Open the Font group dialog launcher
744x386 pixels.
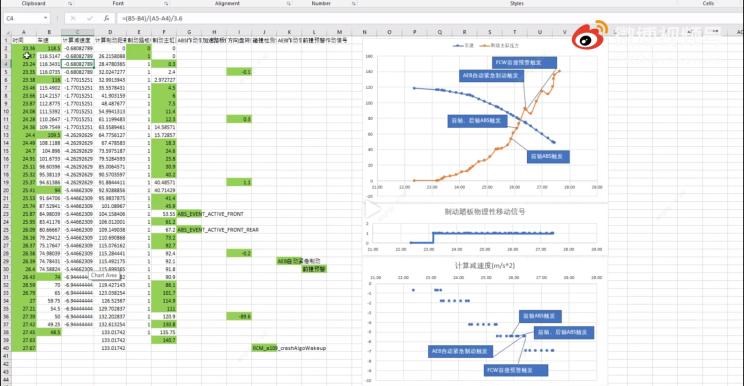pyautogui.click(x=166, y=3)
